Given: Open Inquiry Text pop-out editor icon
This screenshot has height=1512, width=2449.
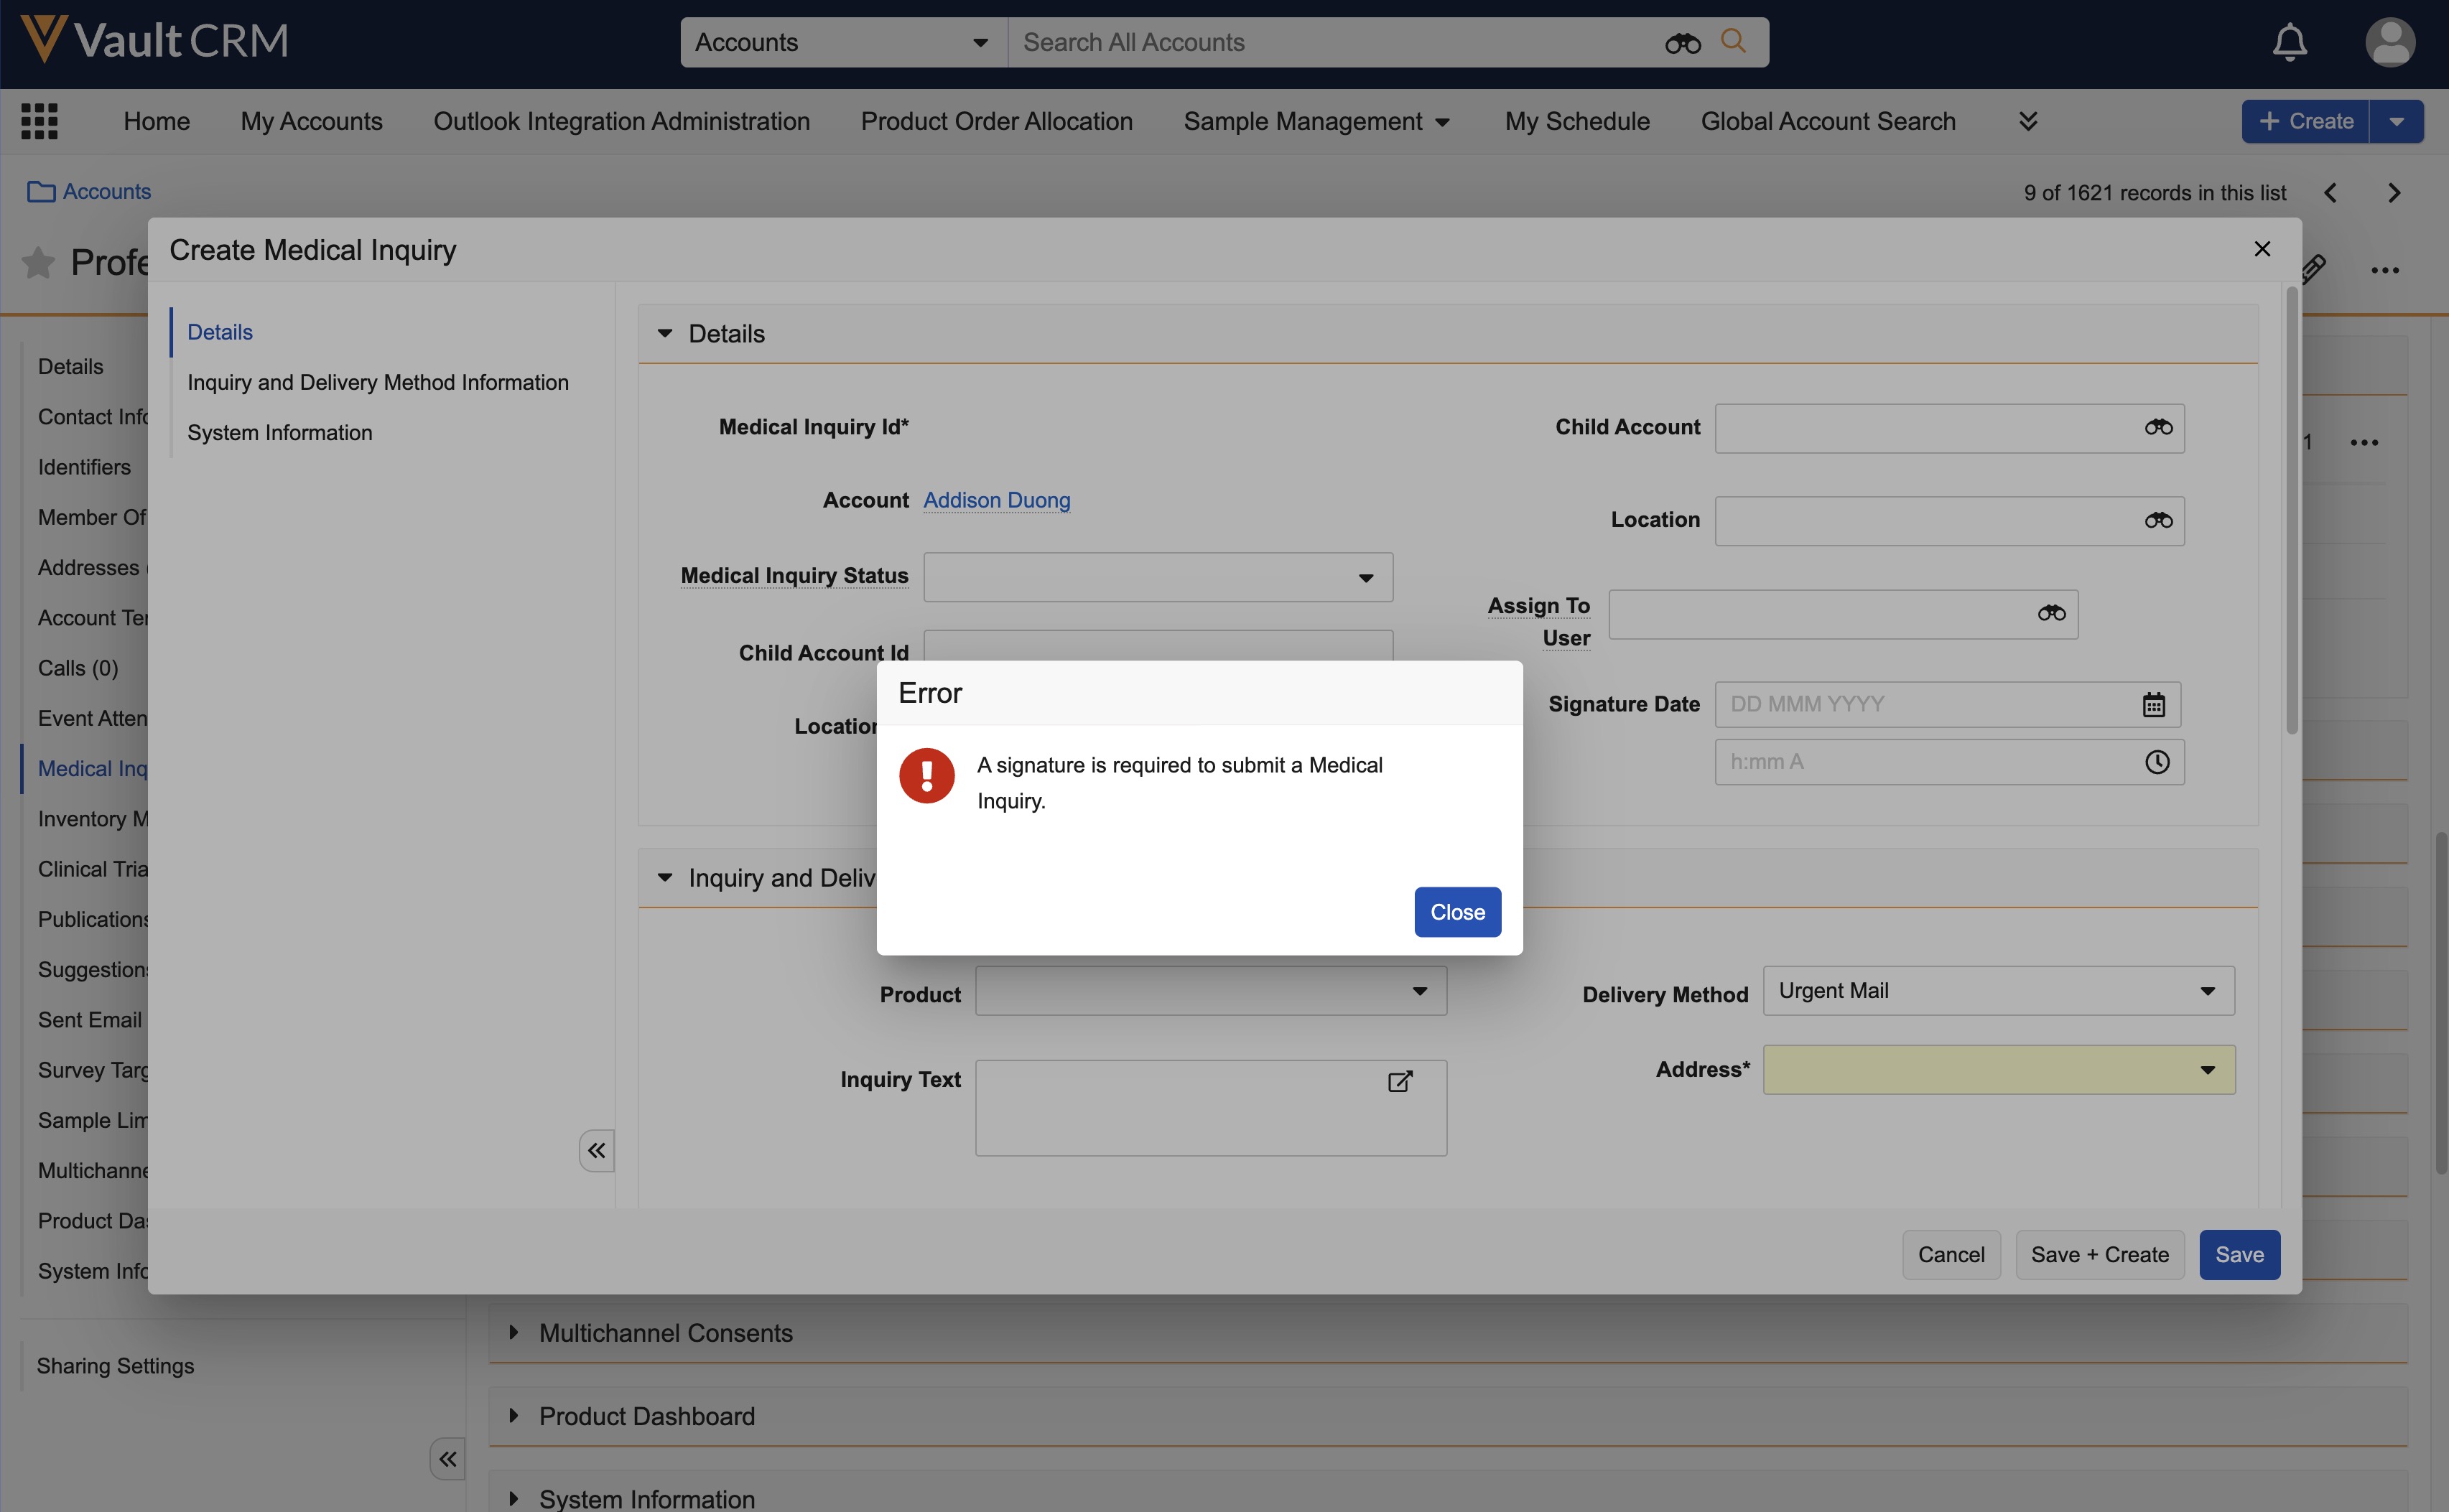Looking at the screenshot, I should click(x=1400, y=1081).
